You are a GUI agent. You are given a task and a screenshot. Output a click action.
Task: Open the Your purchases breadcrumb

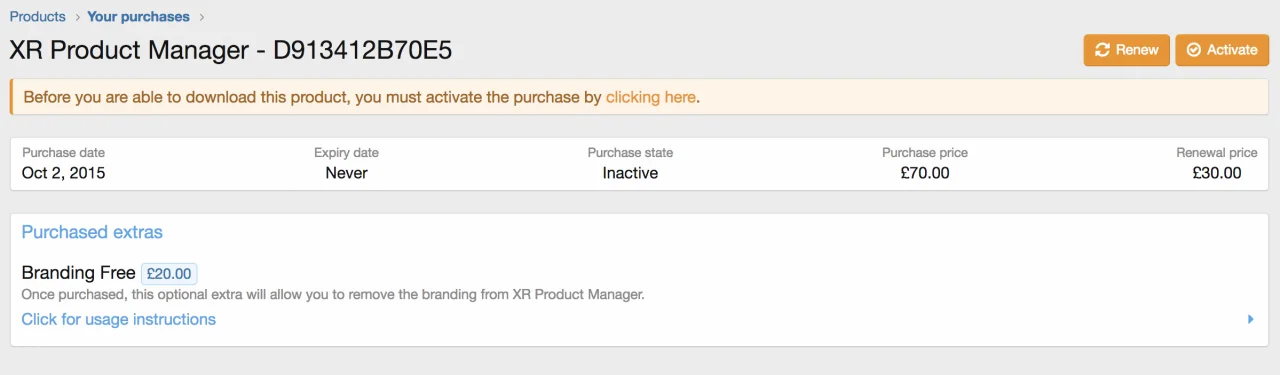tap(138, 17)
